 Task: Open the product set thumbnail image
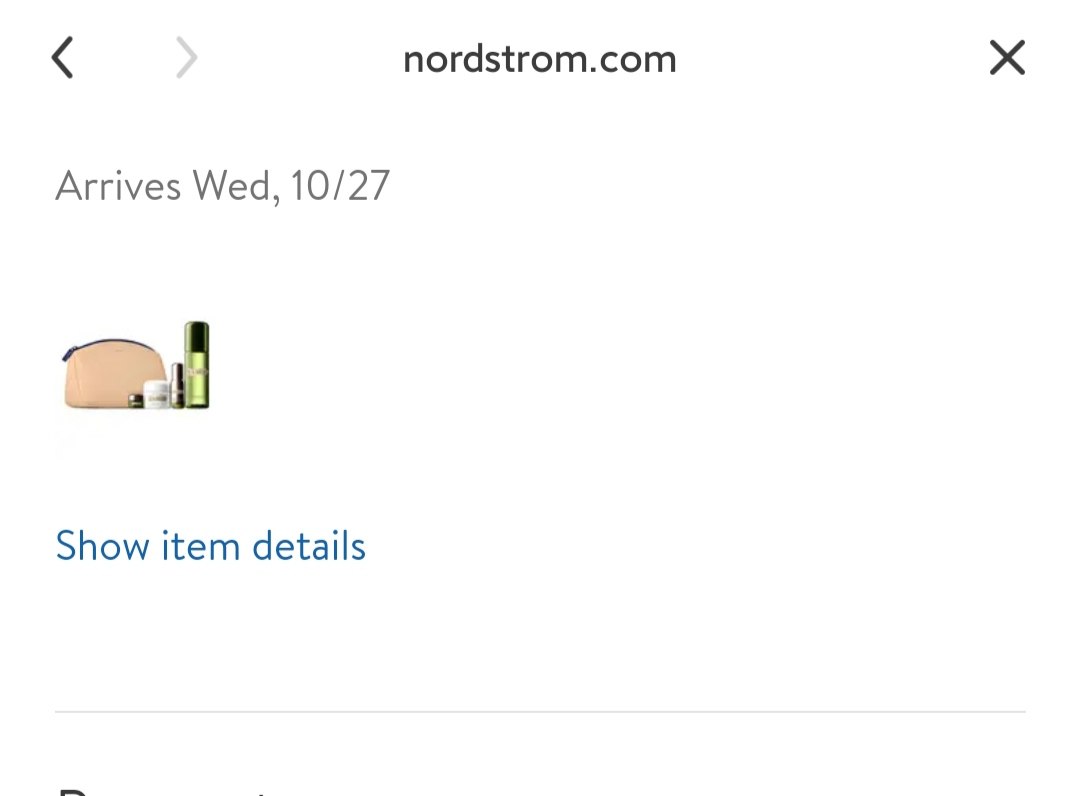tap(136, 366)
